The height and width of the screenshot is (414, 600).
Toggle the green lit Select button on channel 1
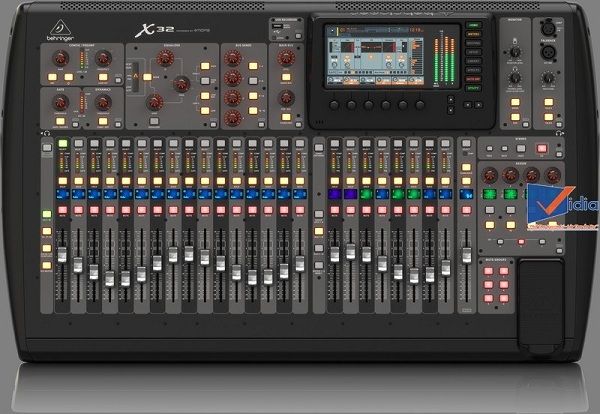(x=63, y=143)
